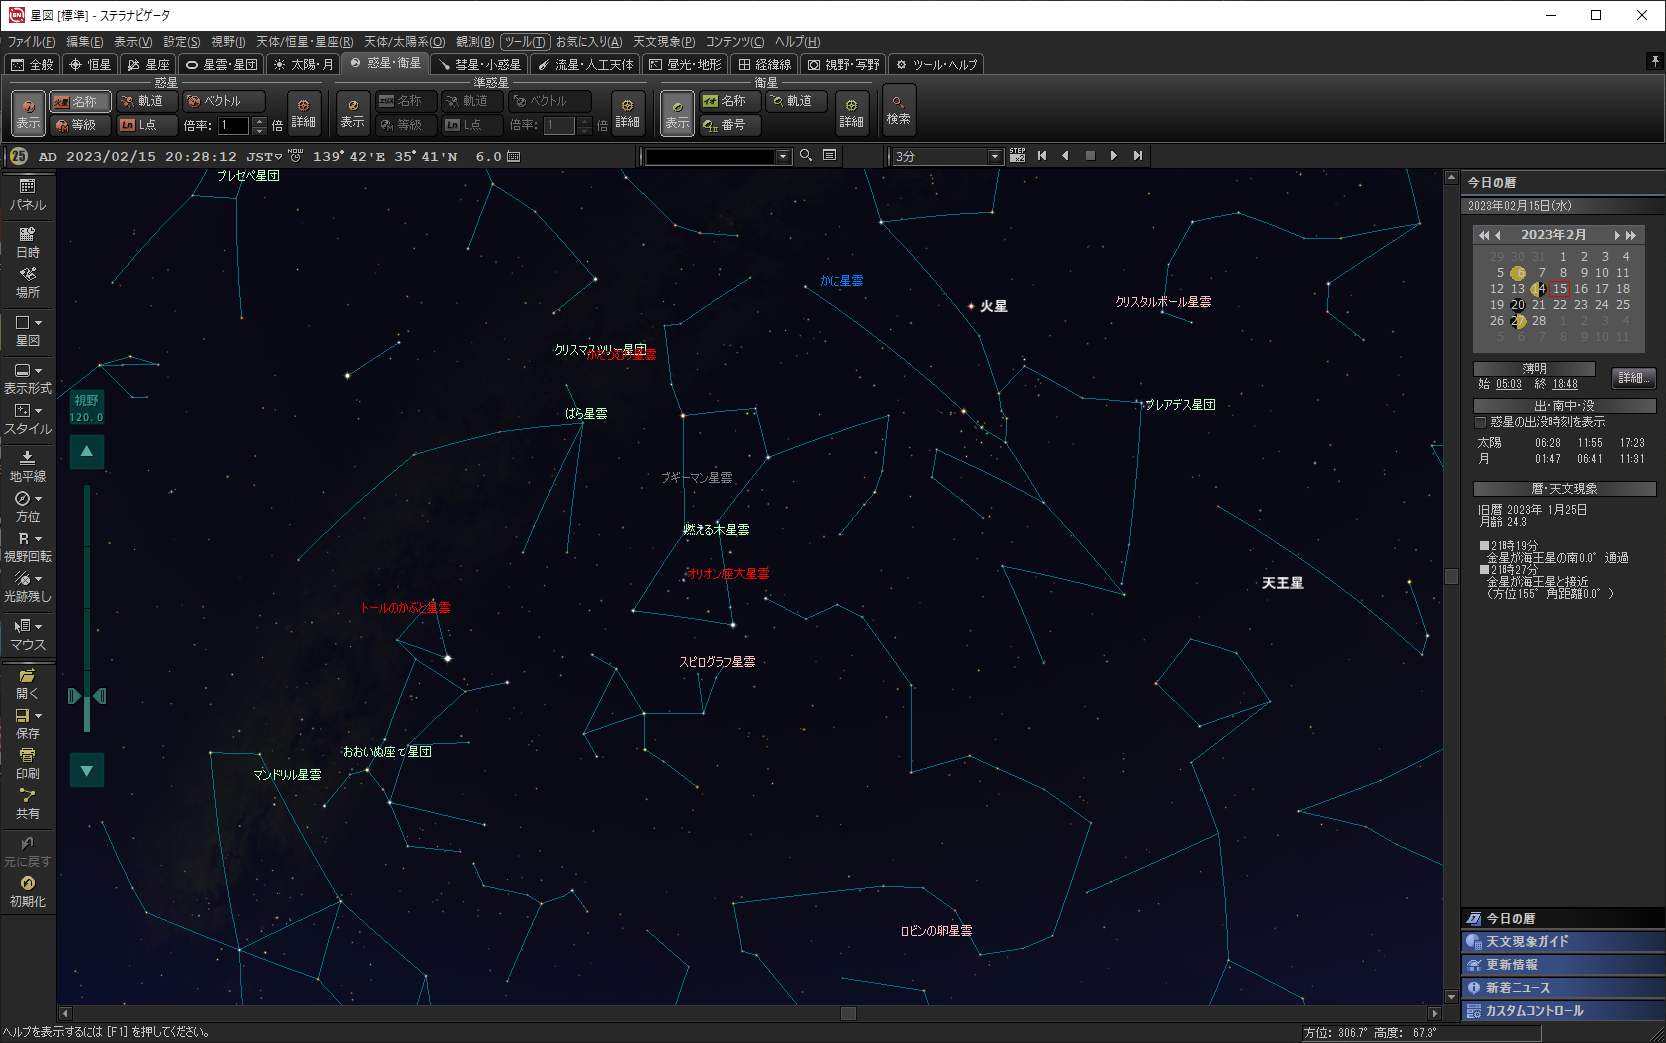Click the list icon next to search magnifier
The image size is (1666, 1043).
(x=829, y=156)
